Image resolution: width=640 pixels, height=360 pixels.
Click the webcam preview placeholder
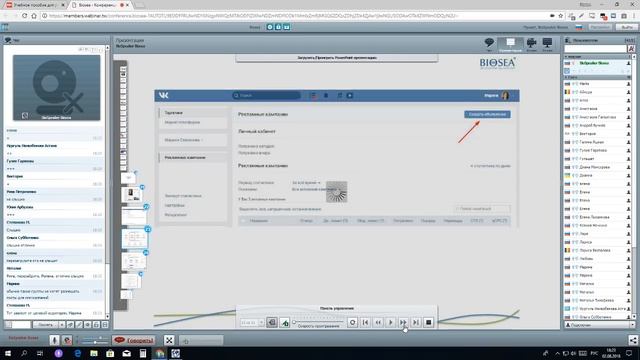56,88
